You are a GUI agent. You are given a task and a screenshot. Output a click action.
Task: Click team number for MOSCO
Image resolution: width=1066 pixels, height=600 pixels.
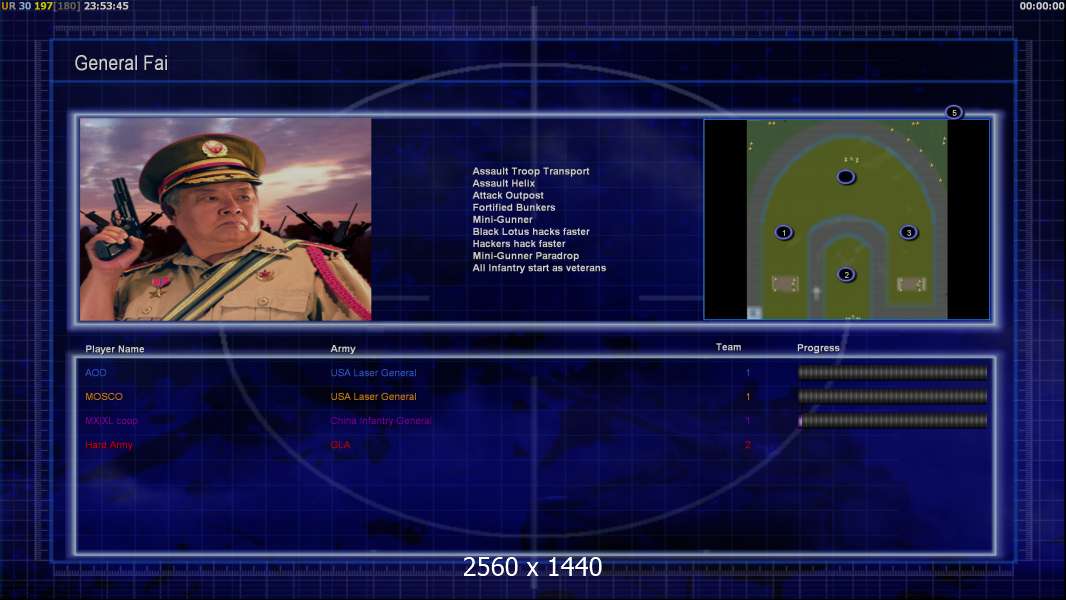coord(748,396)
